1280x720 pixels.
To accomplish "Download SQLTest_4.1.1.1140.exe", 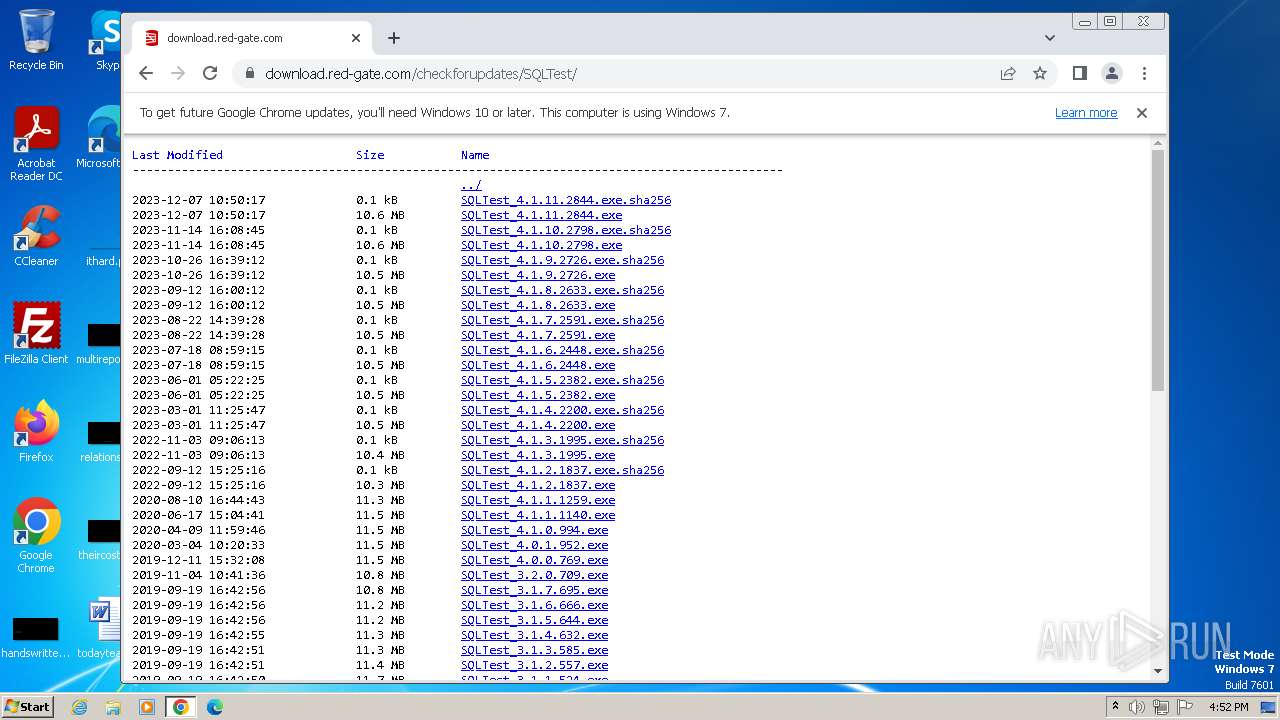I will point(538,515).
